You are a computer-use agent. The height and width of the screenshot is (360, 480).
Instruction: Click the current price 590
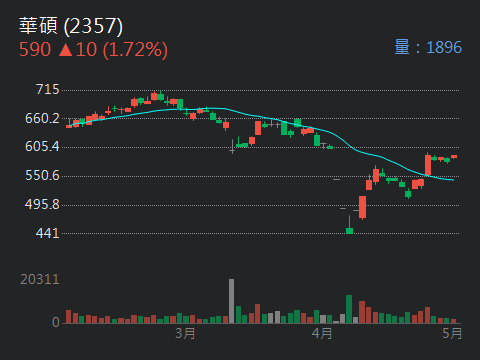[x=35, y=50]
